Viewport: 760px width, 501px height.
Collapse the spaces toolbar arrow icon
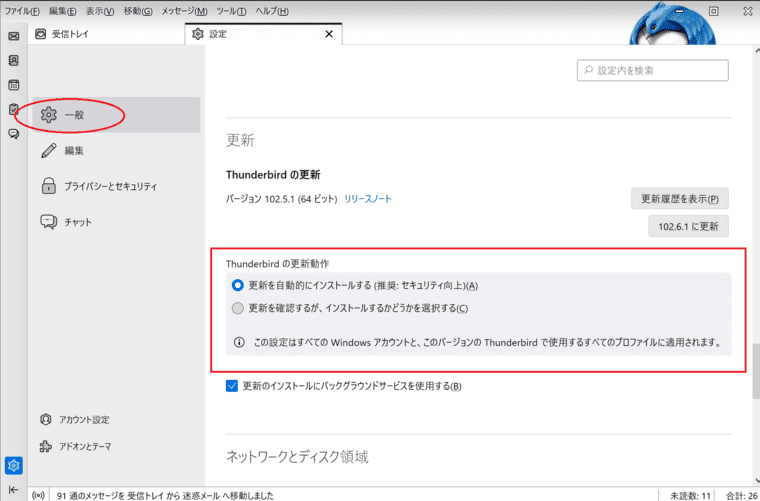(14, 490)
